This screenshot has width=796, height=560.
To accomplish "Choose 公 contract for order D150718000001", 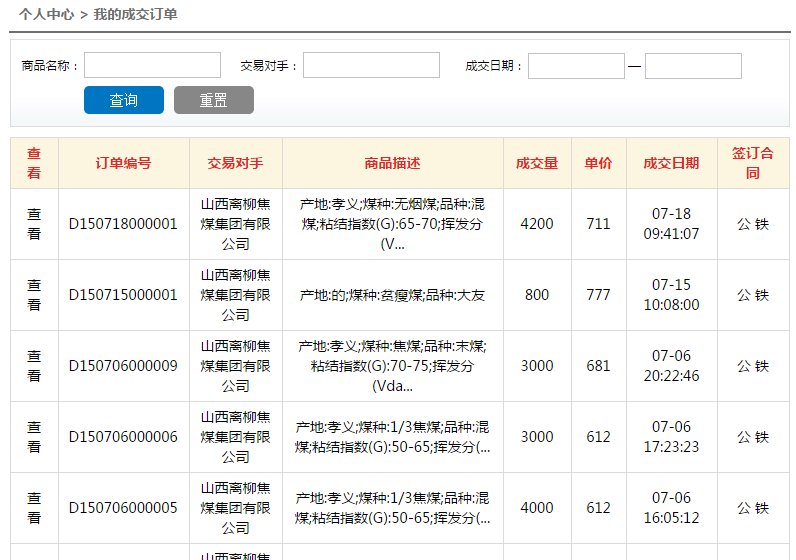I will point(744,224).
